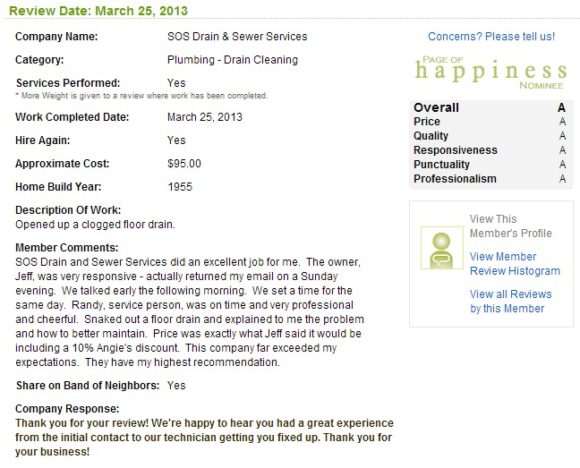Click the Member Comments heading
Screen dimensions: 580x468
(67, 248)
